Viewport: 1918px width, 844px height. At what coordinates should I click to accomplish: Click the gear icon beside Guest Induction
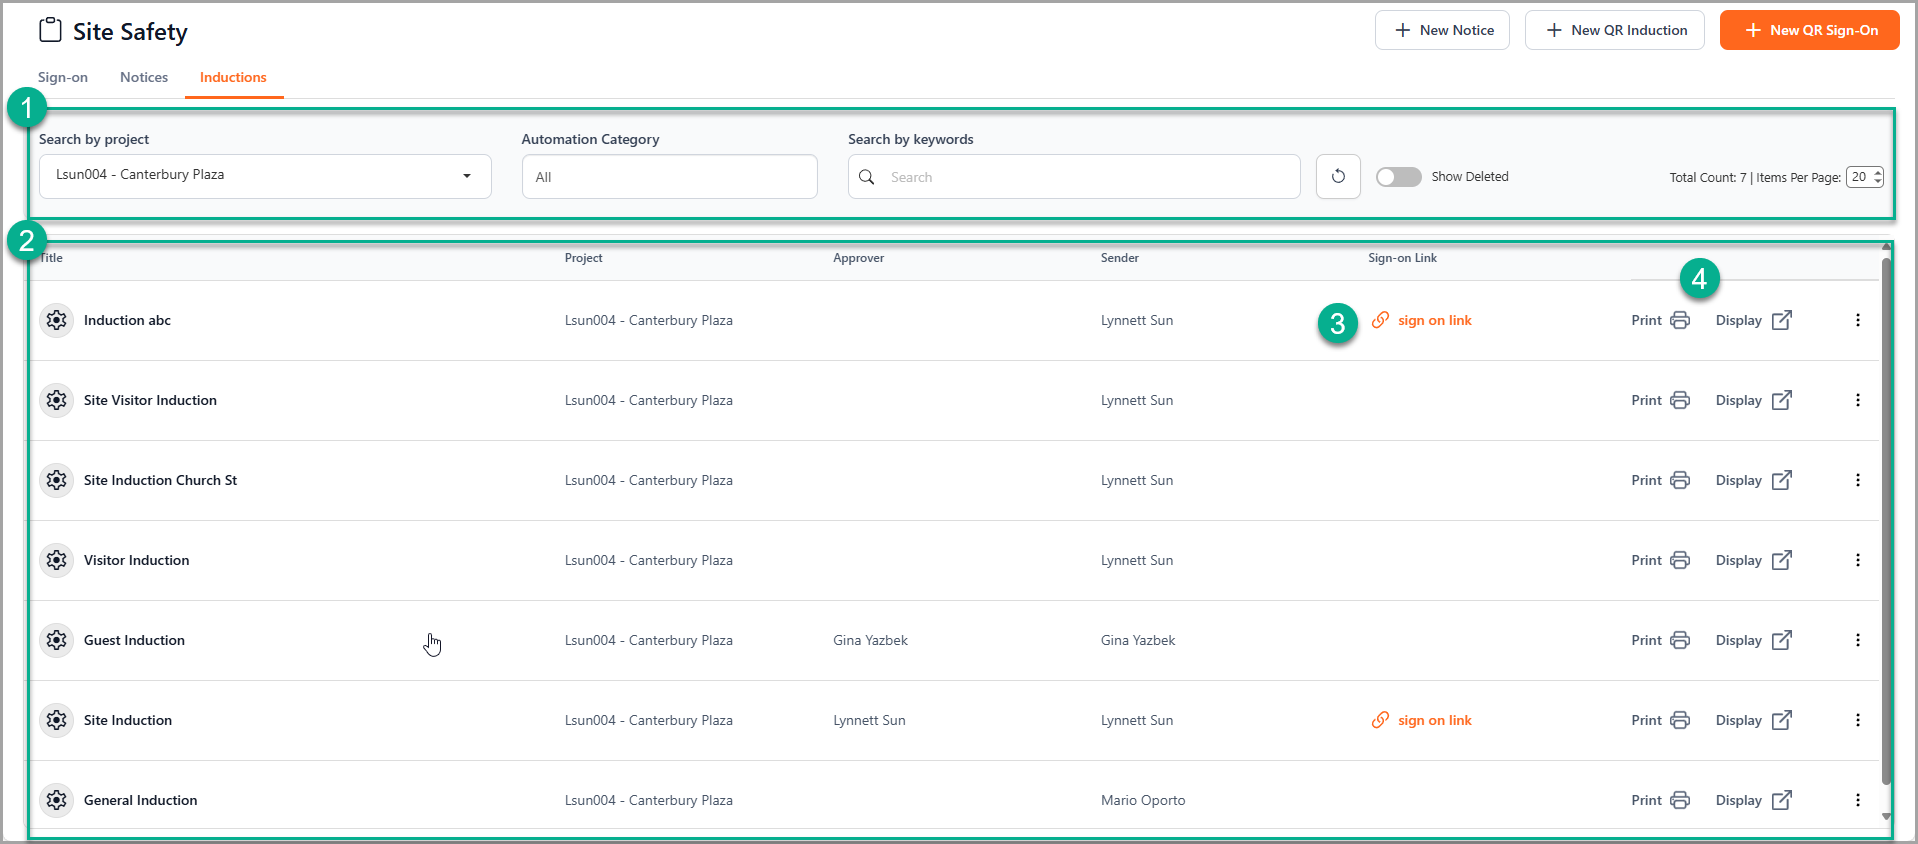[x=57, y=640]
